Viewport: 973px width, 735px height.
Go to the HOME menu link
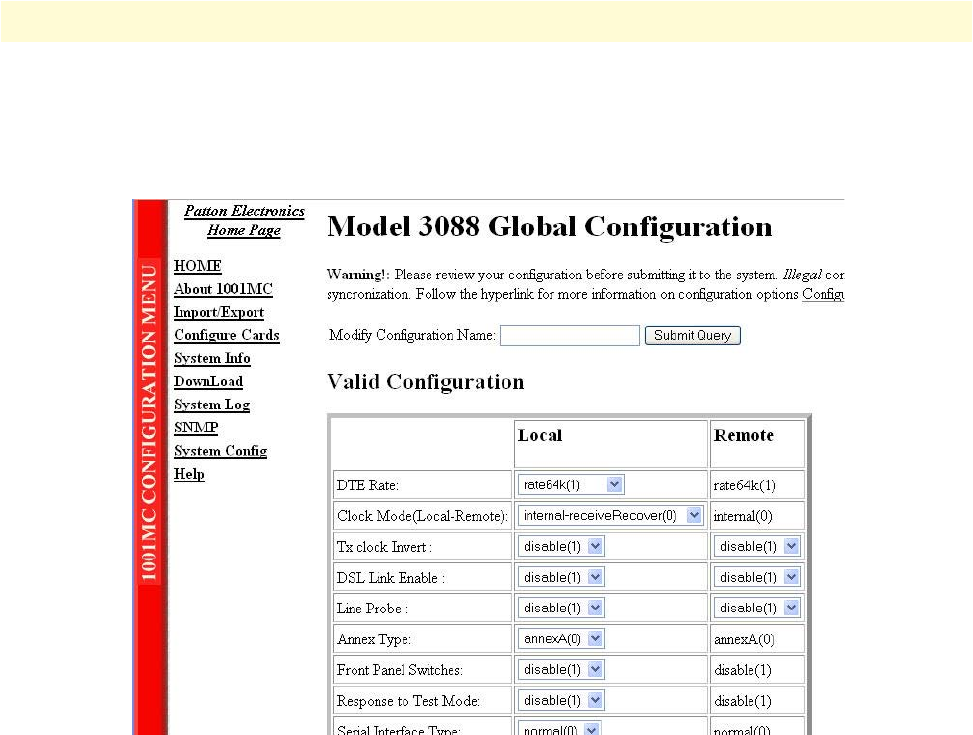(x=197, y=266)
